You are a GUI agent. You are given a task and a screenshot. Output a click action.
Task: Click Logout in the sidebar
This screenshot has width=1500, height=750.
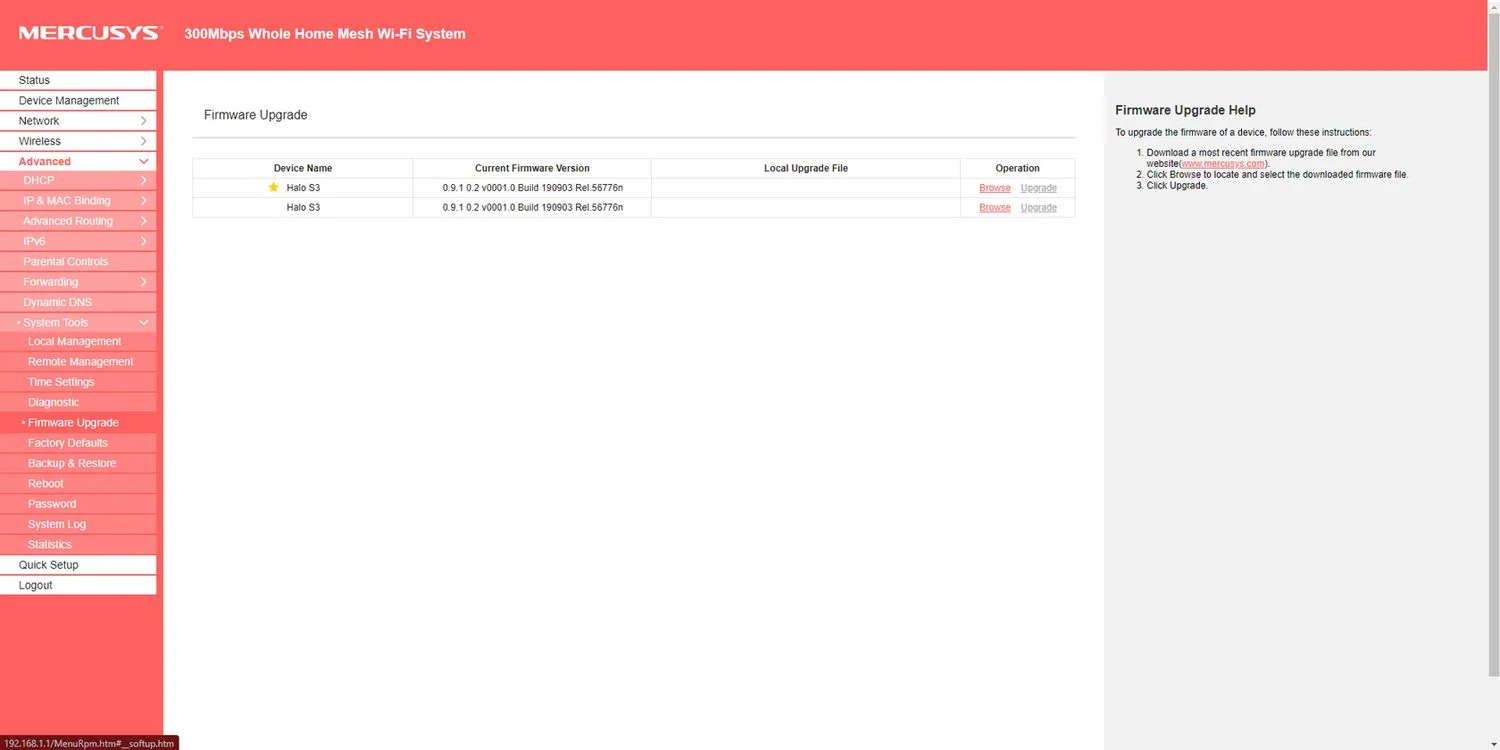pyautogui.click(x=78, y=585)
